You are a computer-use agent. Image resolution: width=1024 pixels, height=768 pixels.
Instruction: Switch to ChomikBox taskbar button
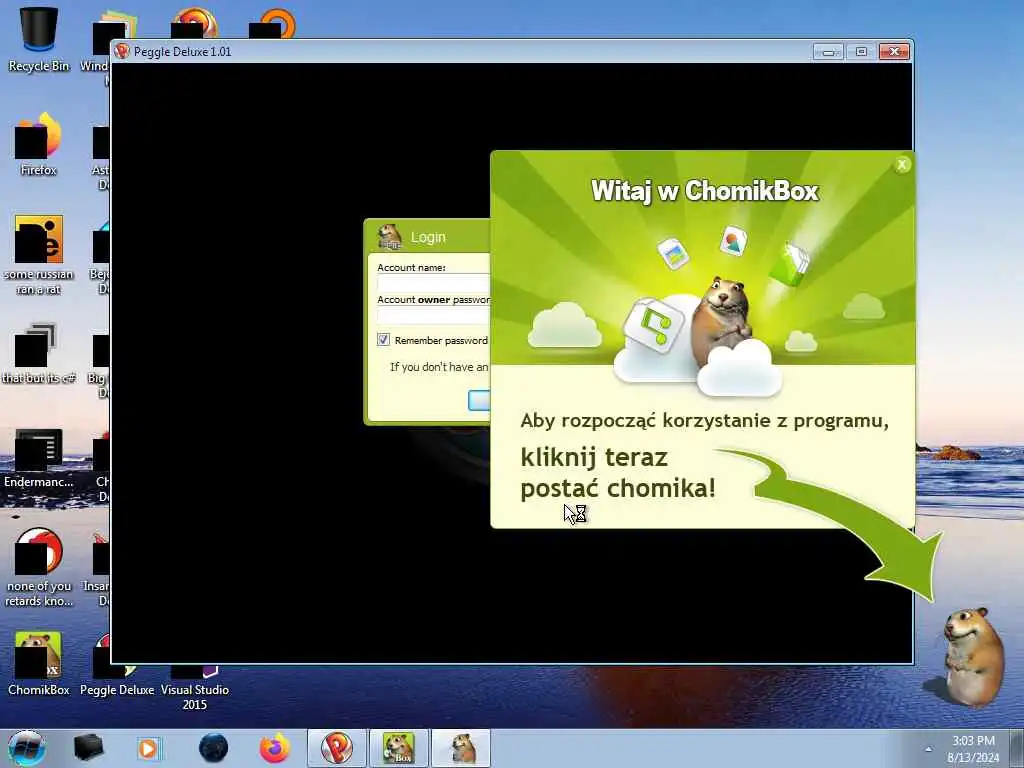pyautogui.click(x=399, y=748)
